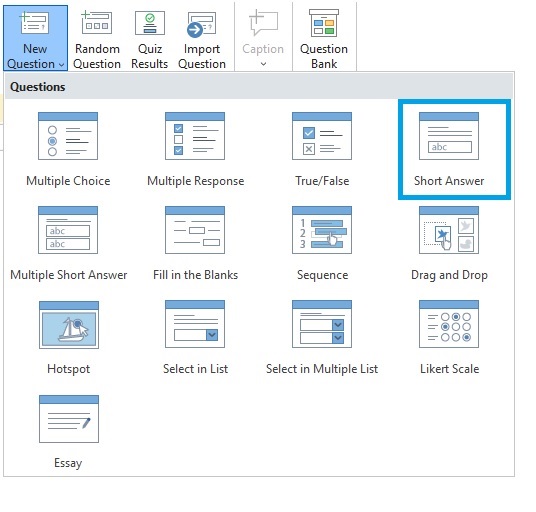Click Import Question in the toolbar
The height and width of the screenshot is (512, 536).
tap(202, 38)
